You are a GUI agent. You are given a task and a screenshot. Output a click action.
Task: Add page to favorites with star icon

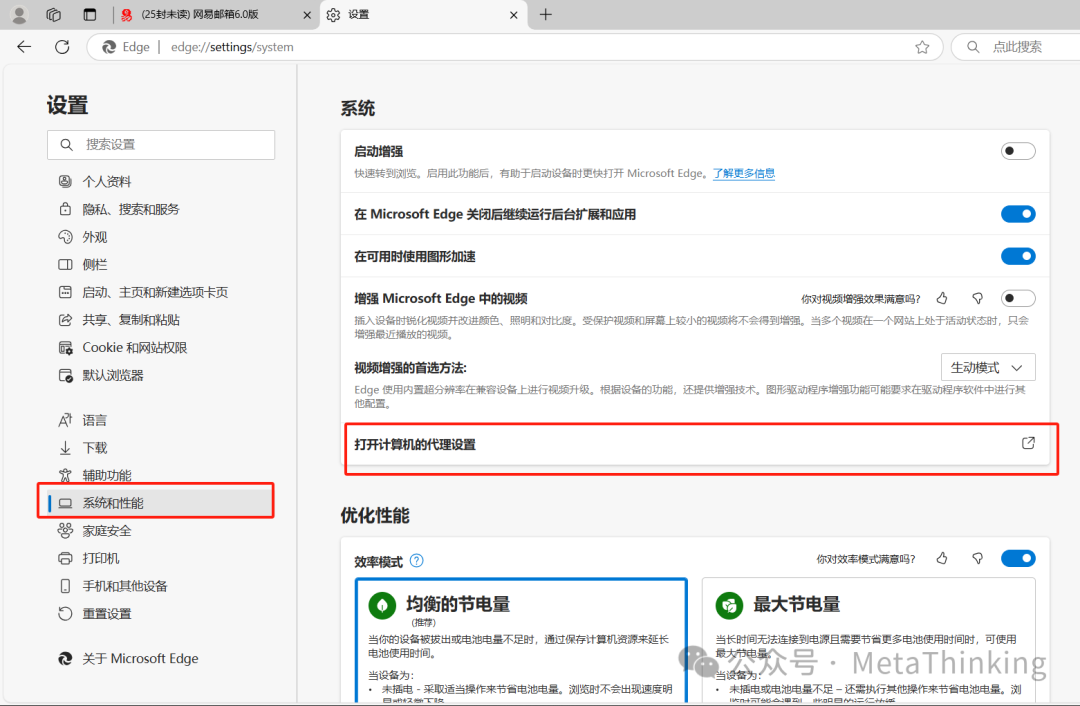tap(922, 47)
